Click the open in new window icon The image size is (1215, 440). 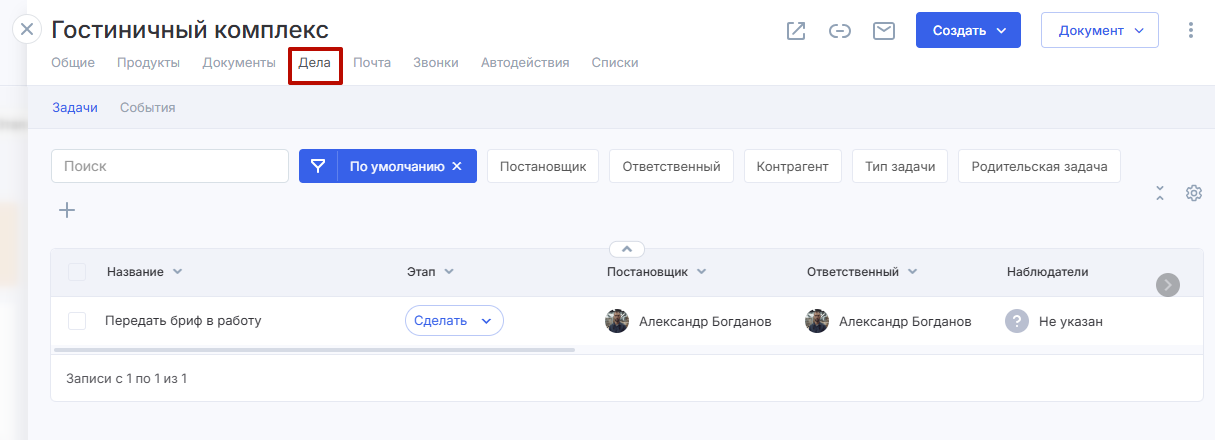[796, 31]
